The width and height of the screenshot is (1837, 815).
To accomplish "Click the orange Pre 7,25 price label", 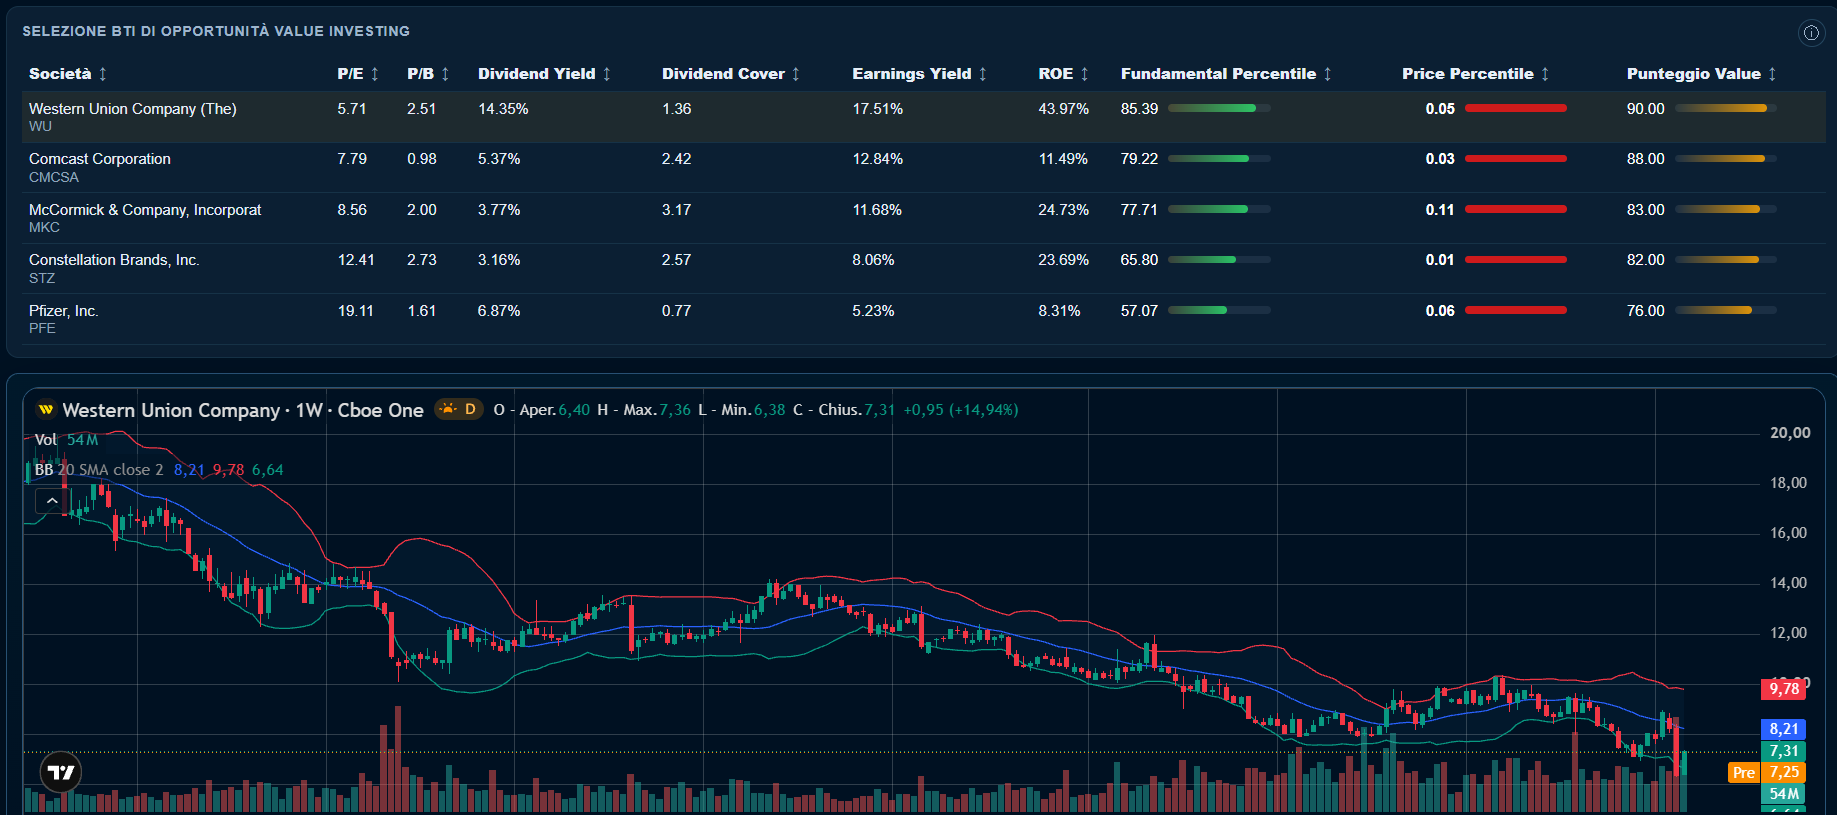I will click(x=1767, y=772).
